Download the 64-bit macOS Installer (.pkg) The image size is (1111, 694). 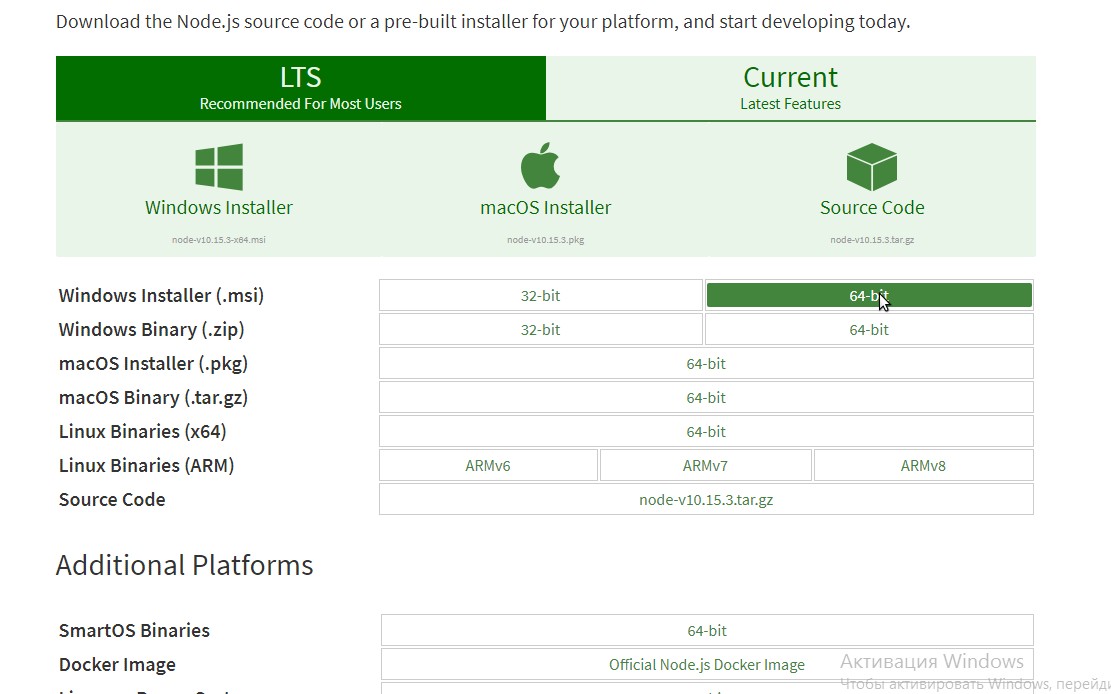(x=706, y=364)
